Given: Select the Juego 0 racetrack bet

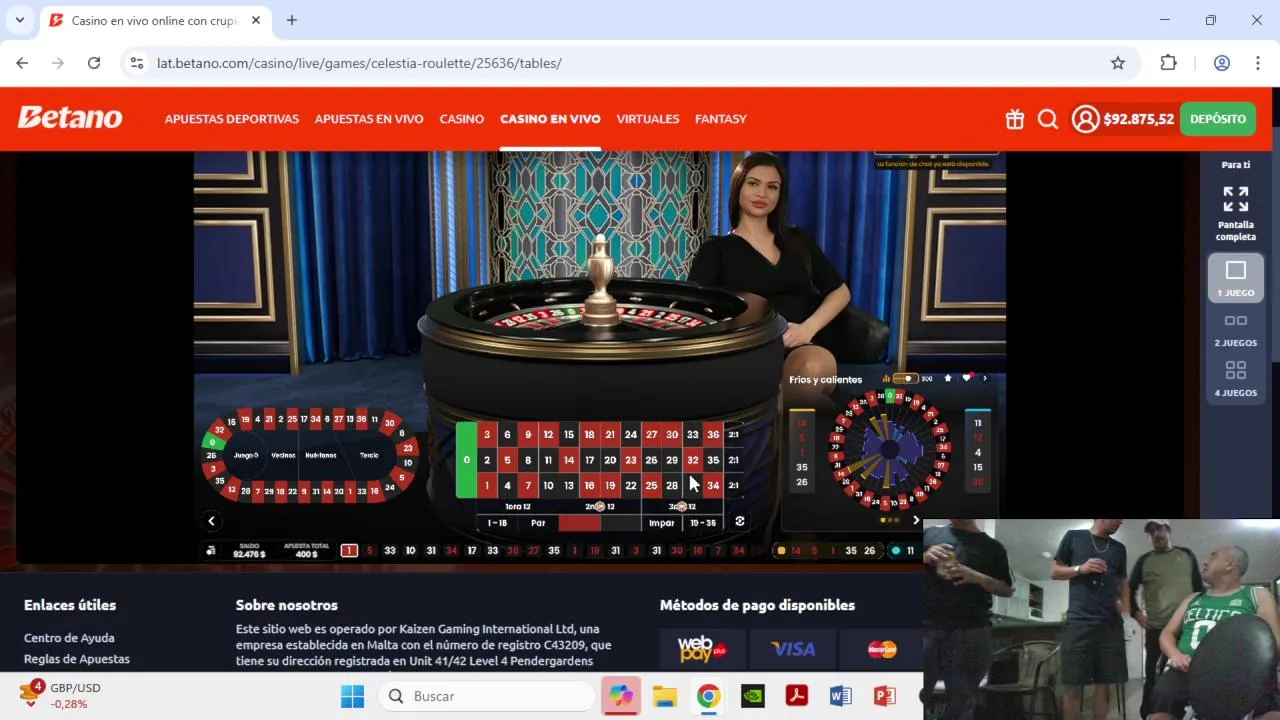Looking at the screenshot, I should click(x=246, y=455).
